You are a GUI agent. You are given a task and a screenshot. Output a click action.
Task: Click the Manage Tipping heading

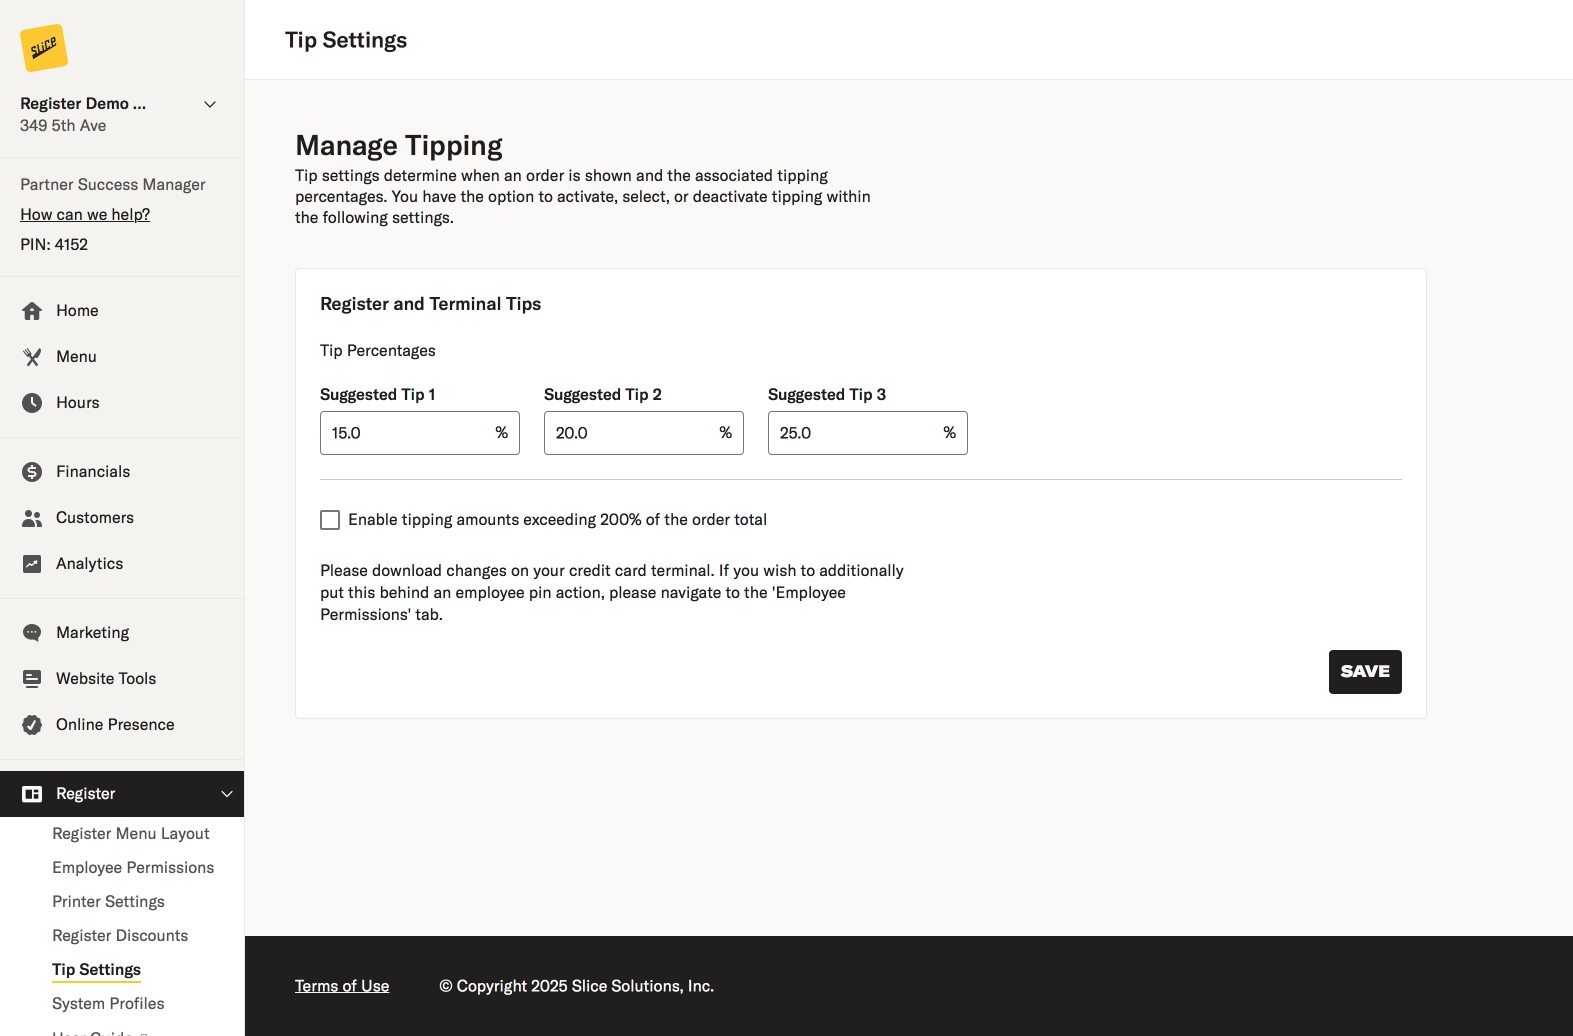[x=399, y=146]
